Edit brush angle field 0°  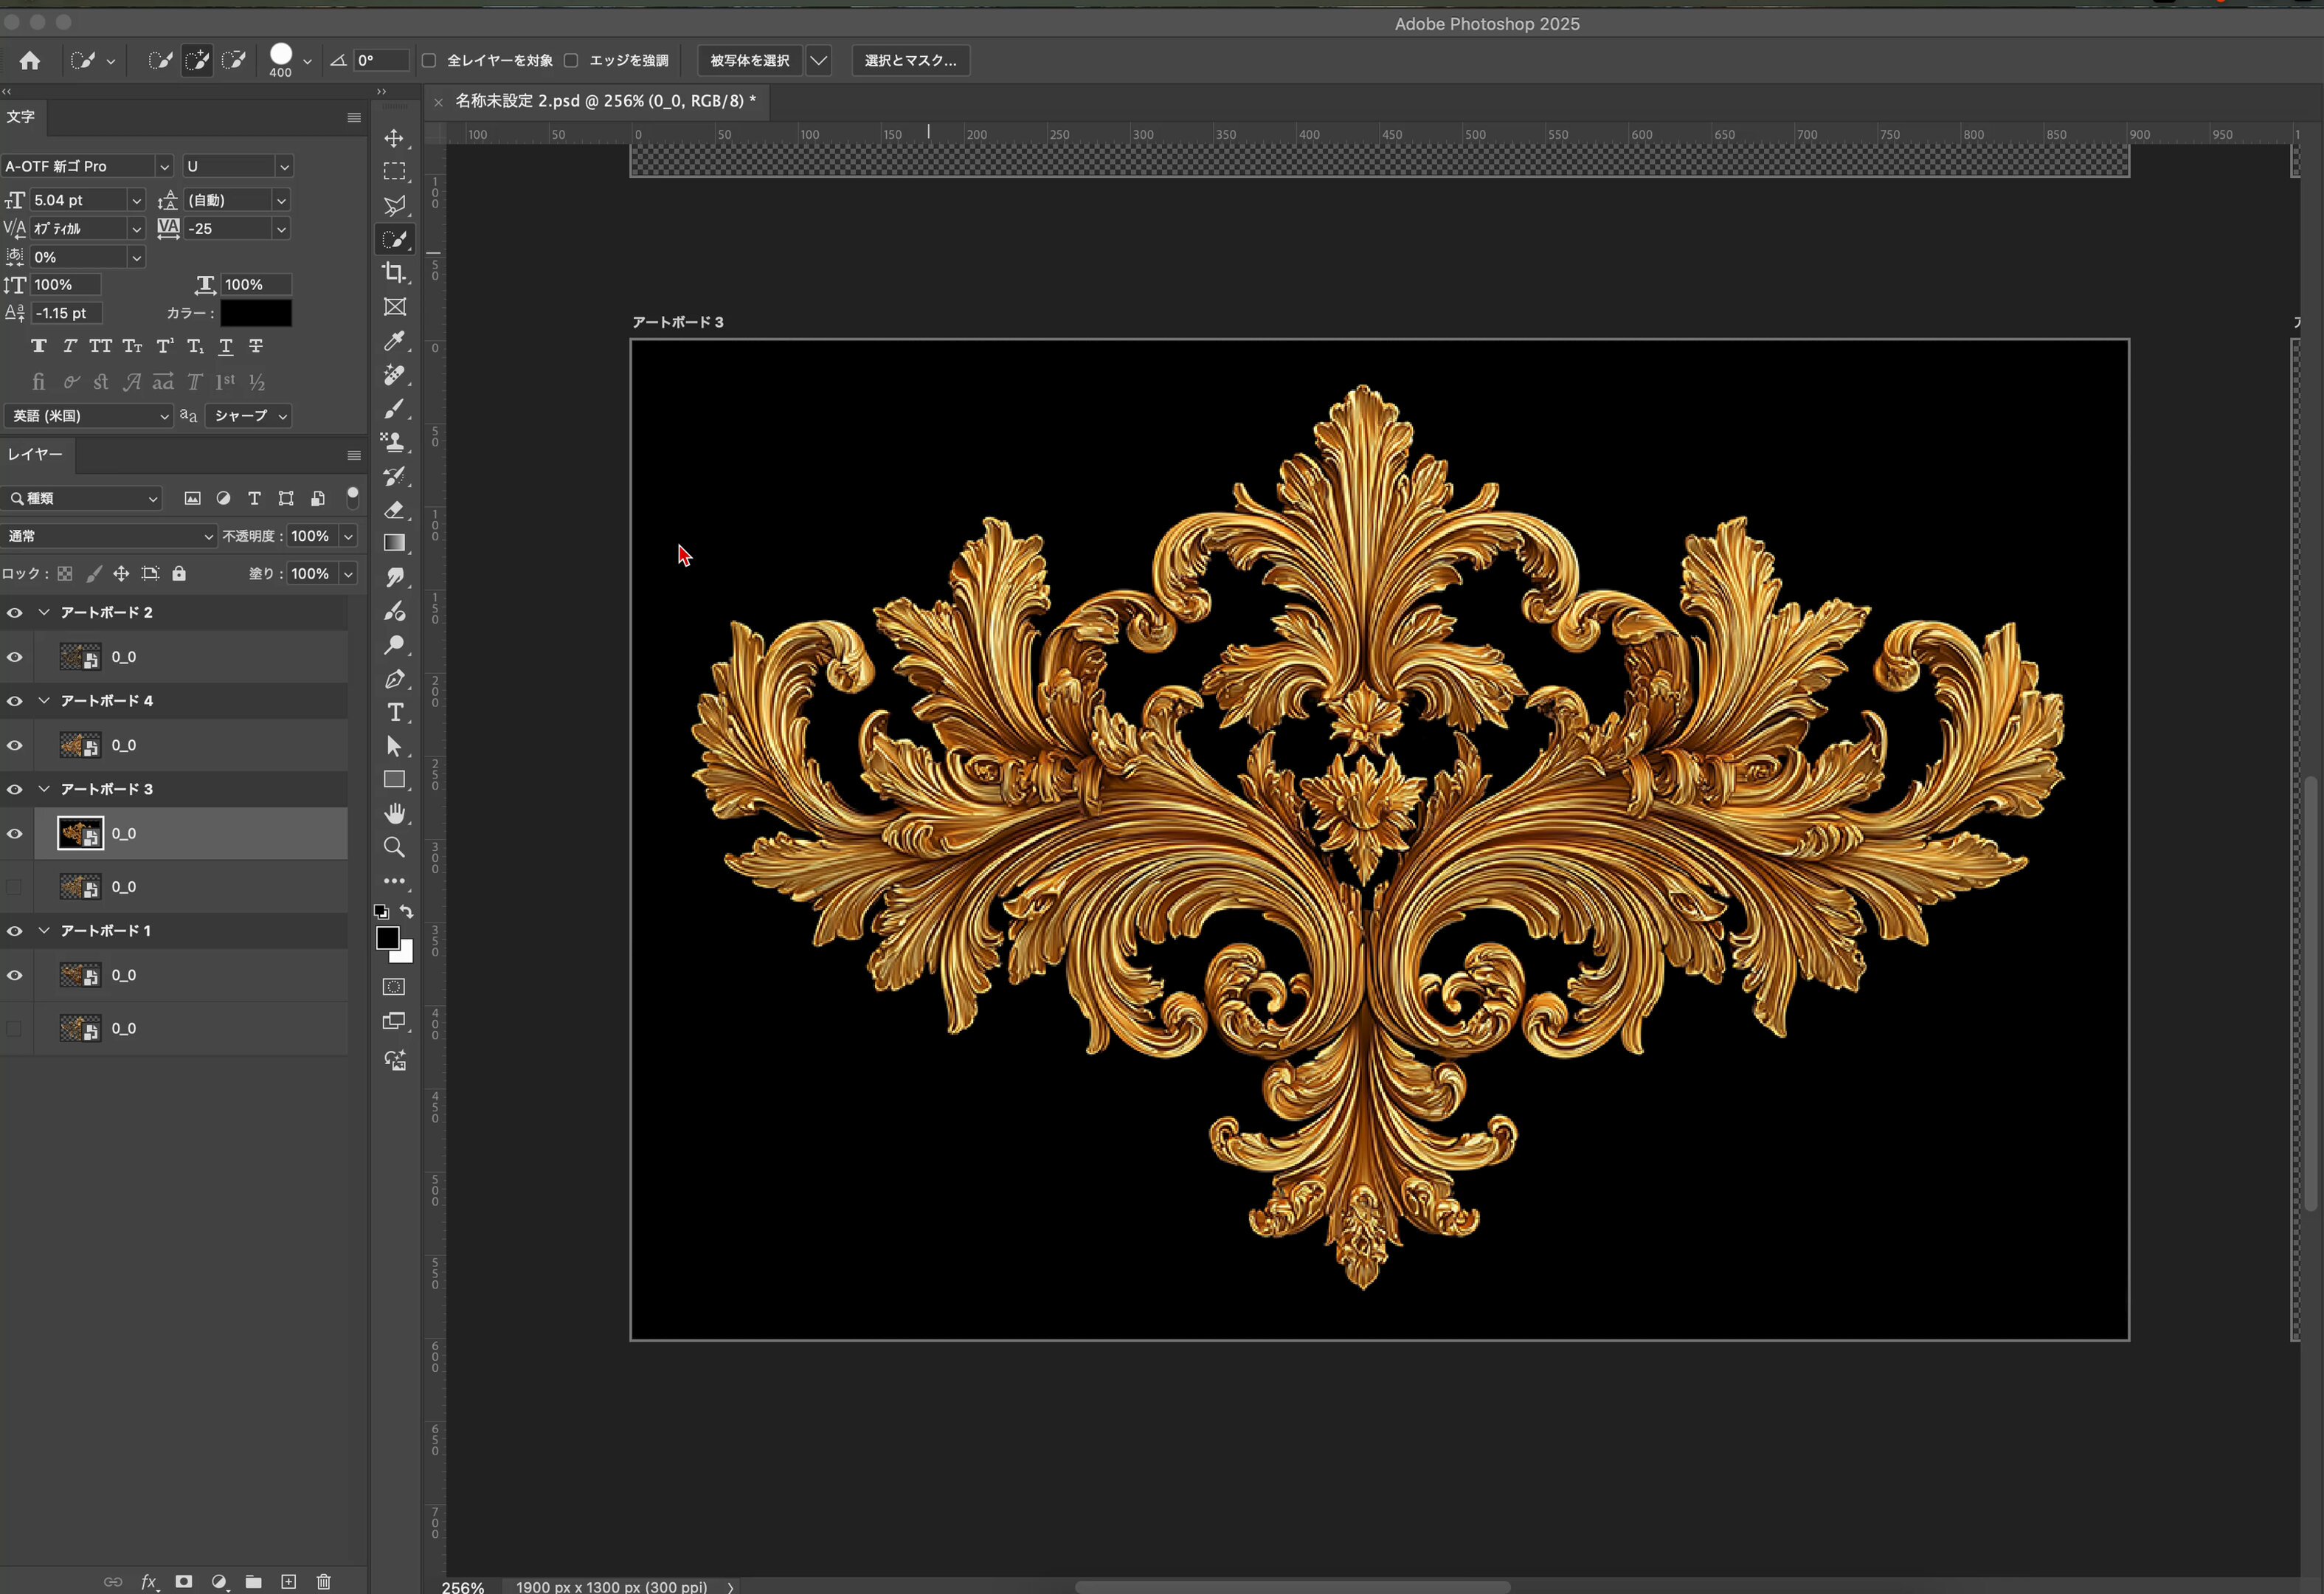(382, 60)
